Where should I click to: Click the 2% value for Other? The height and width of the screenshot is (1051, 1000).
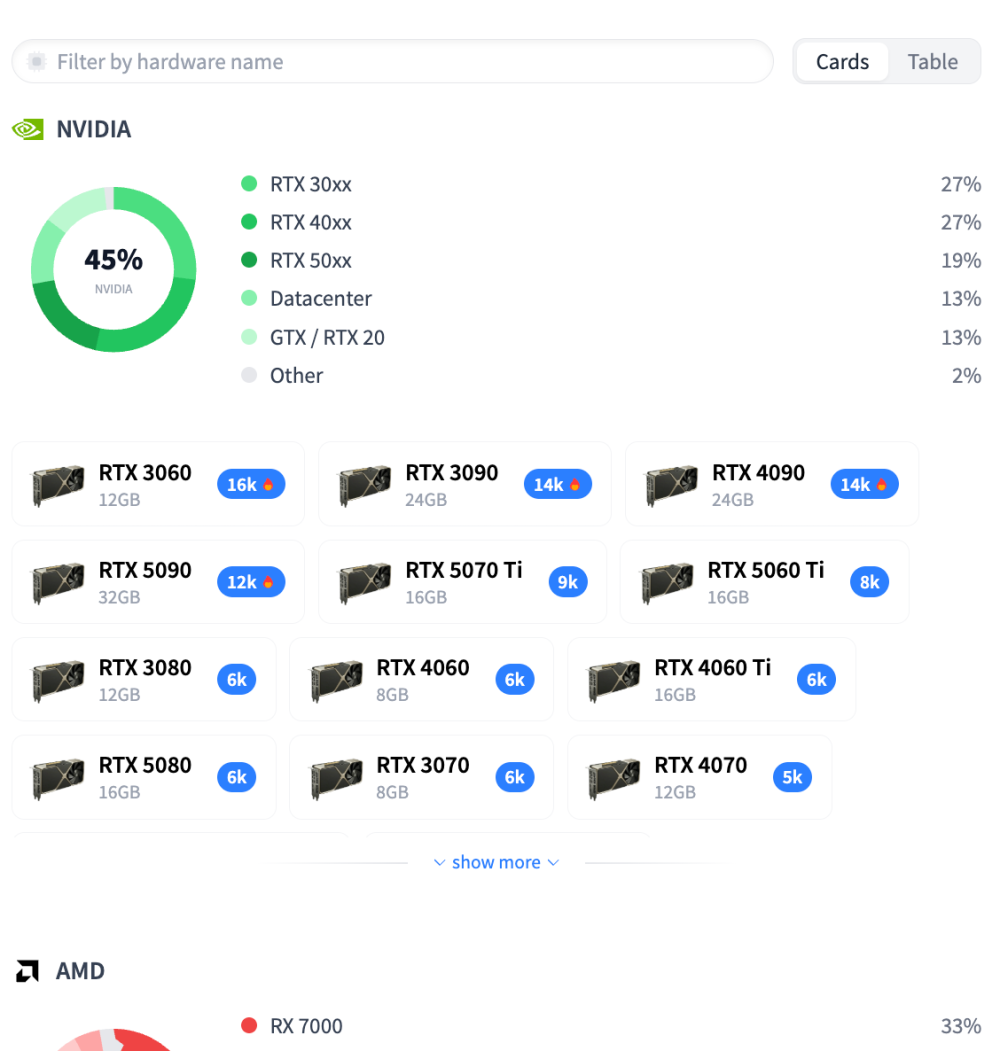(966, 375)
